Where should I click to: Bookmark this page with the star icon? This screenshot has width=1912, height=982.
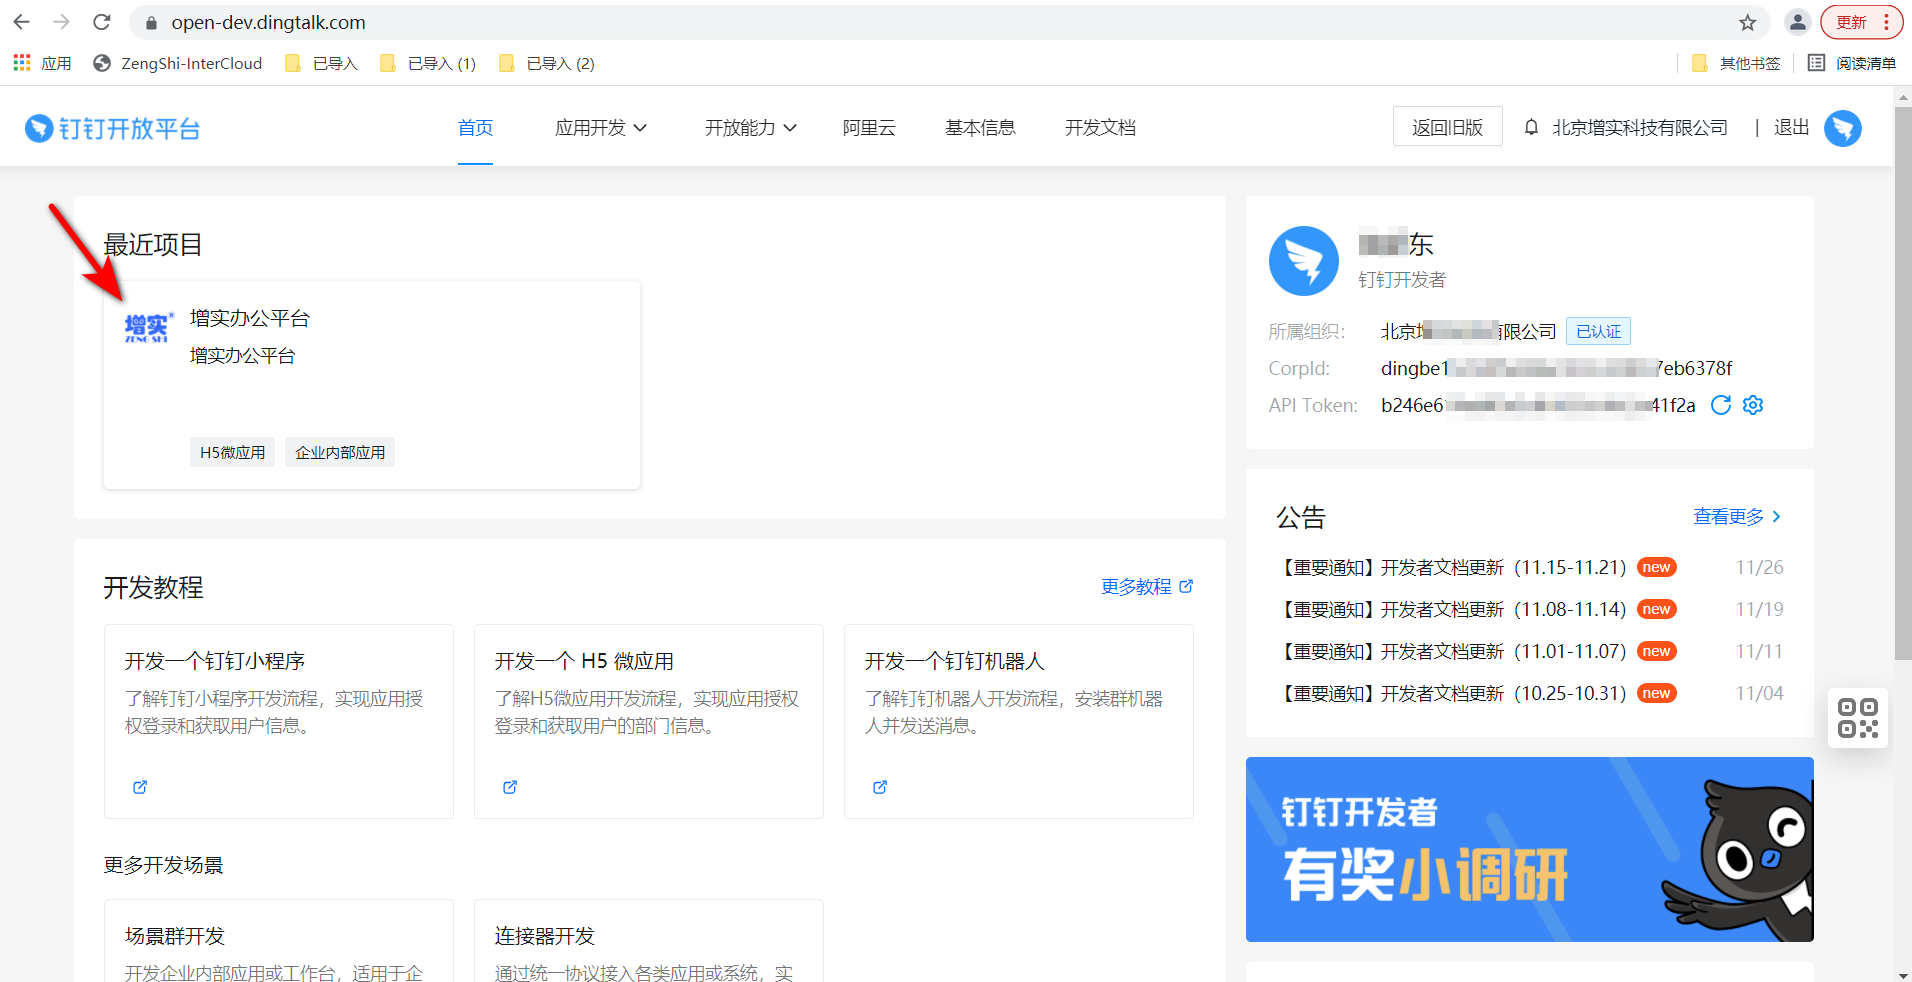coord(1747,22)
